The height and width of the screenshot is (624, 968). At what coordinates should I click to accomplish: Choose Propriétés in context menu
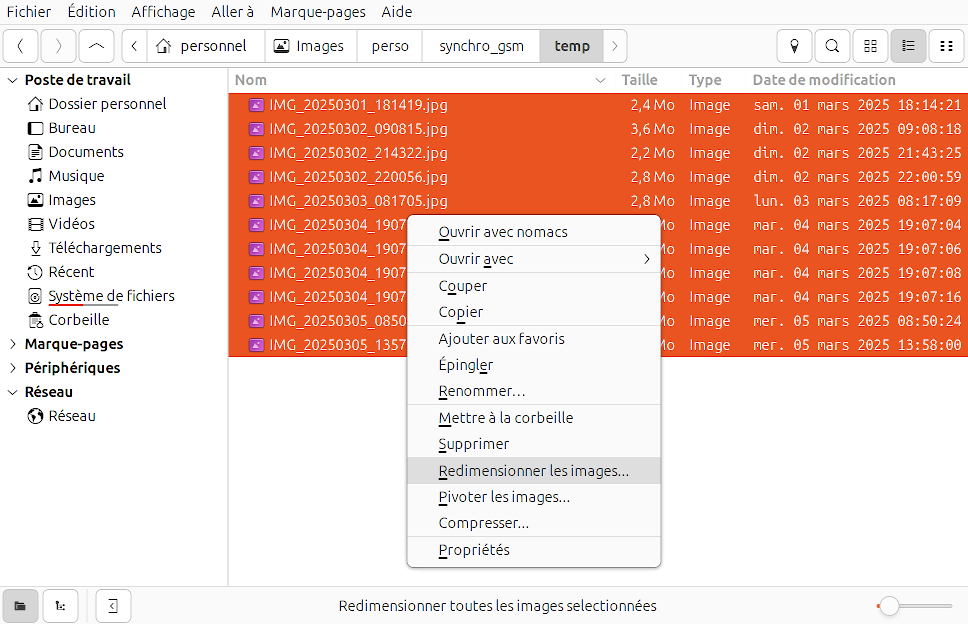pyautogui.click(x=534, y=551)
